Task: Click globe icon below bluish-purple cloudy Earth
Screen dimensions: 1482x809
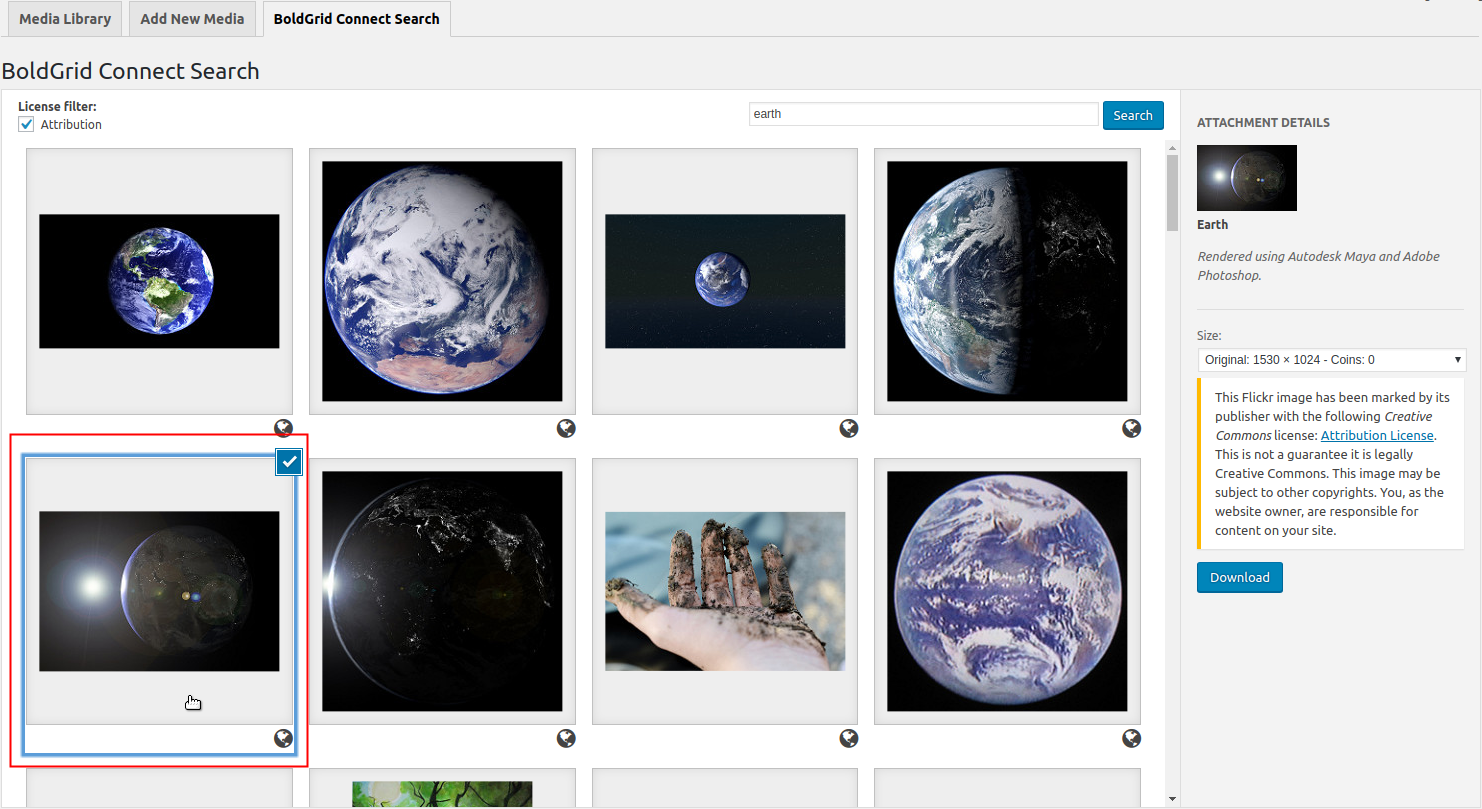Action: [1131, 739]
